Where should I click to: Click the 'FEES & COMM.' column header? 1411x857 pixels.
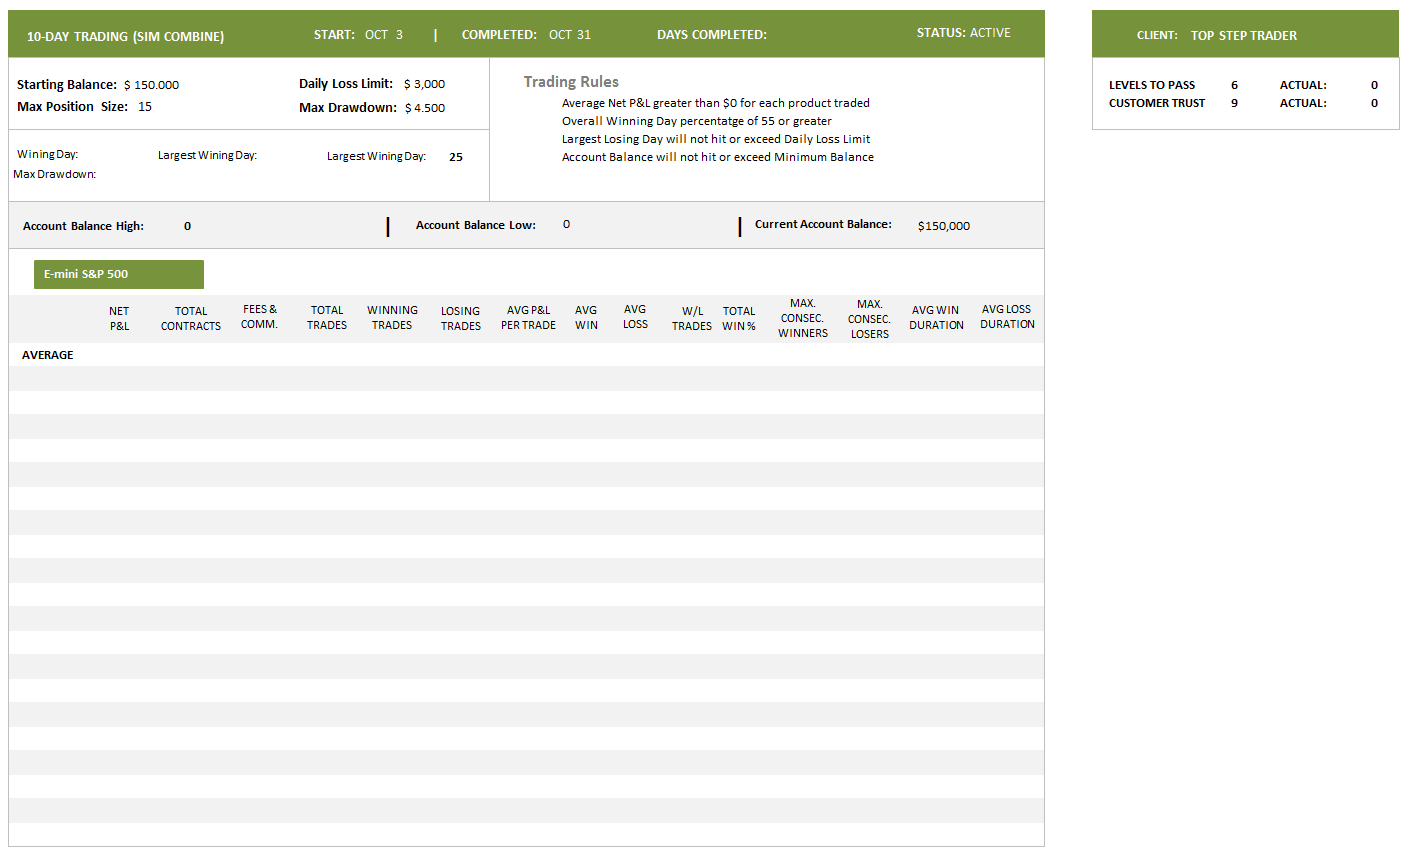point(259,316)
